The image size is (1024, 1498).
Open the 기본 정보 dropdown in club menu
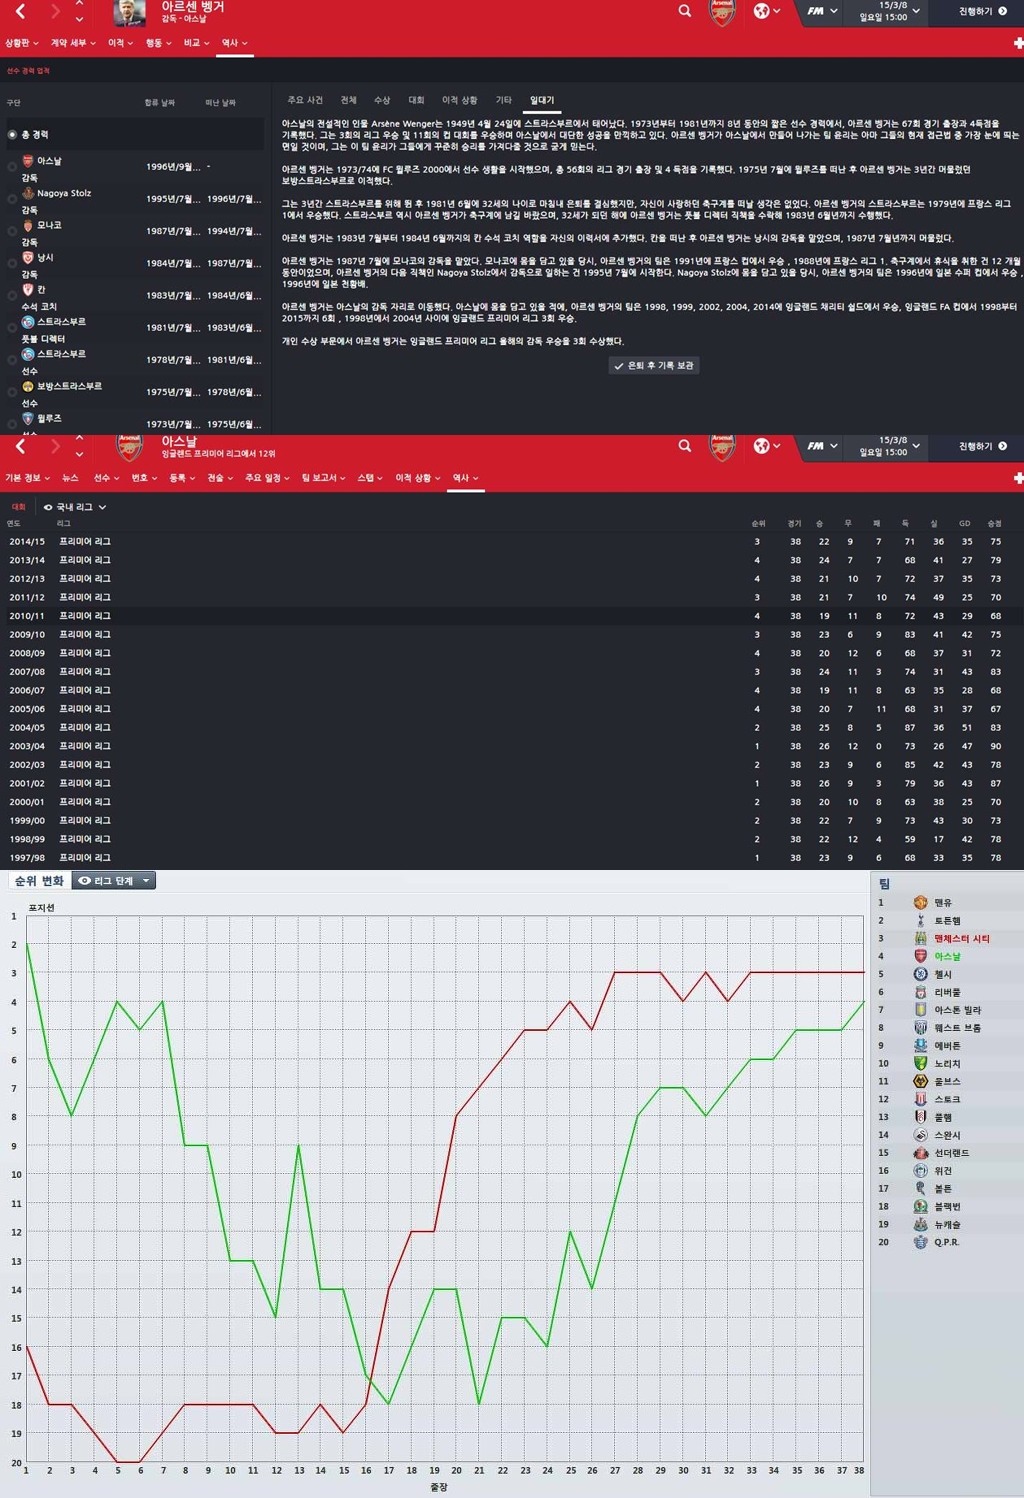point(27,478)
